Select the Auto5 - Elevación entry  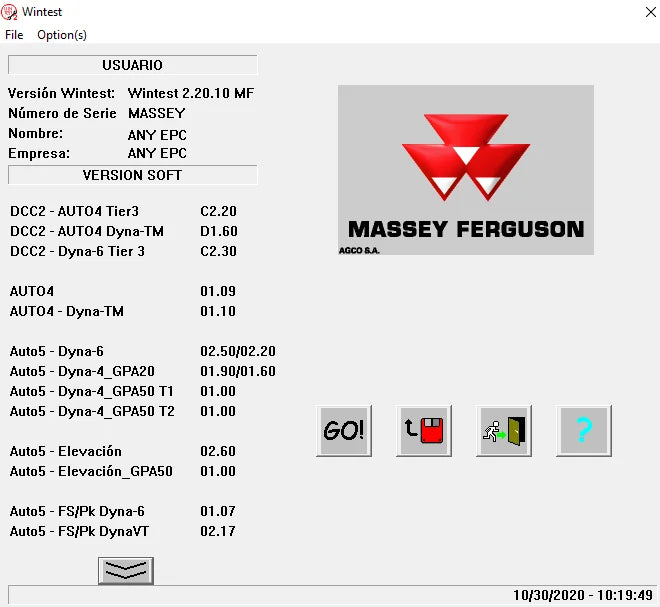point(66,451)
